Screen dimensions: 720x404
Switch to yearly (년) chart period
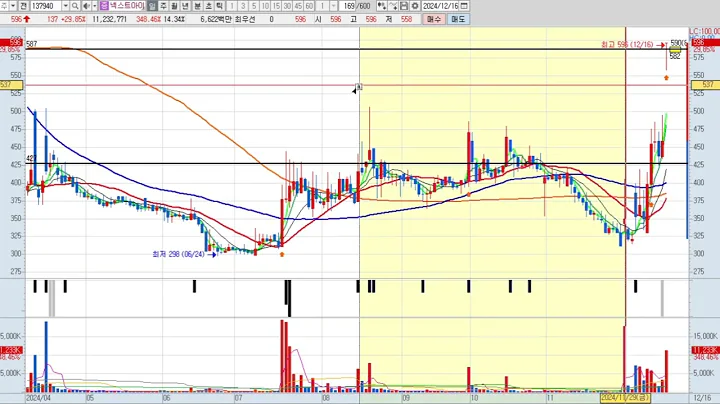pos(185,6)
